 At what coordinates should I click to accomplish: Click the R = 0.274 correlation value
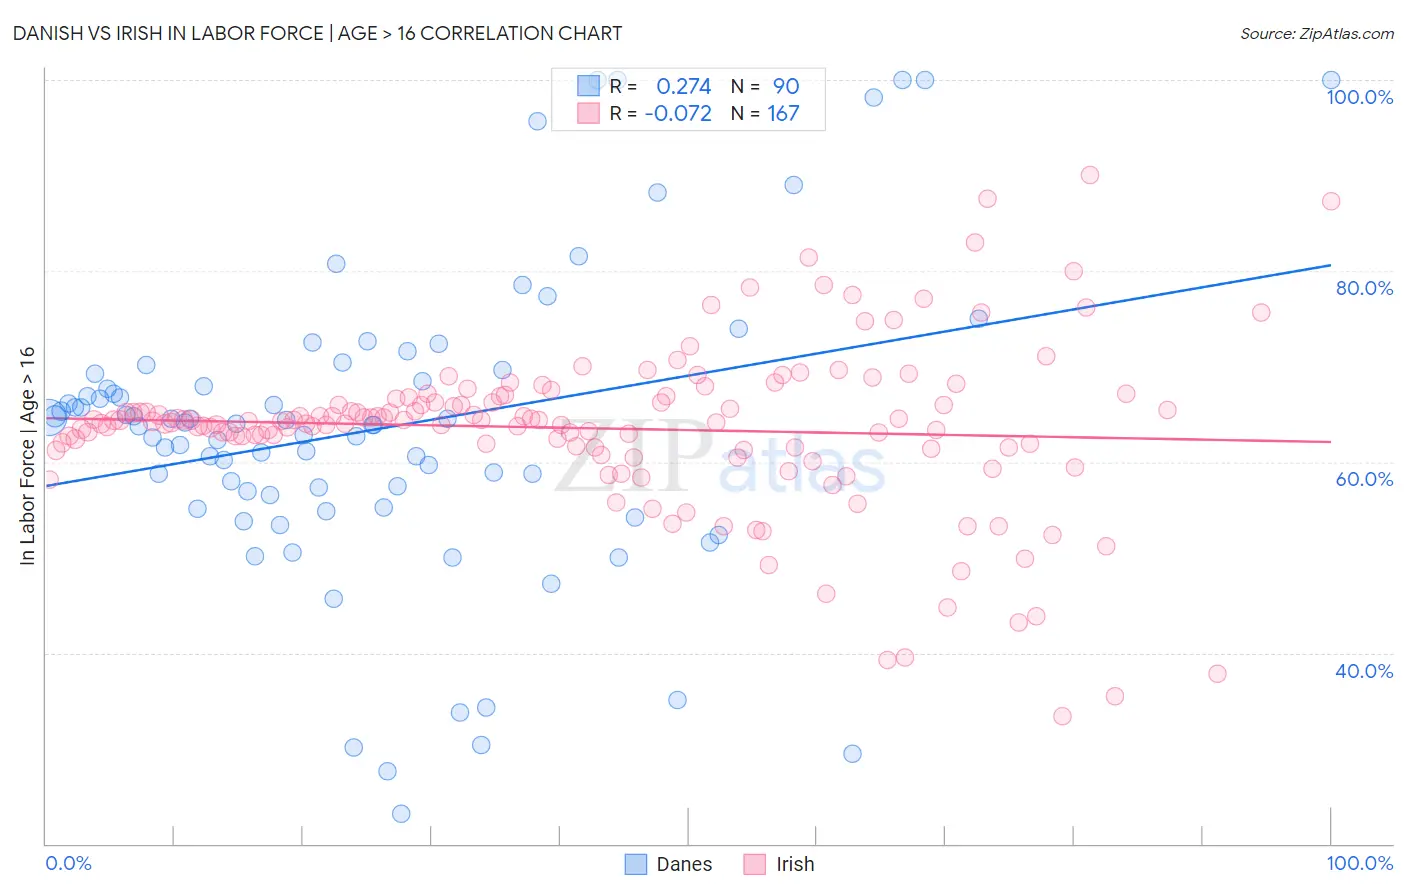click(x=661, y=86)
